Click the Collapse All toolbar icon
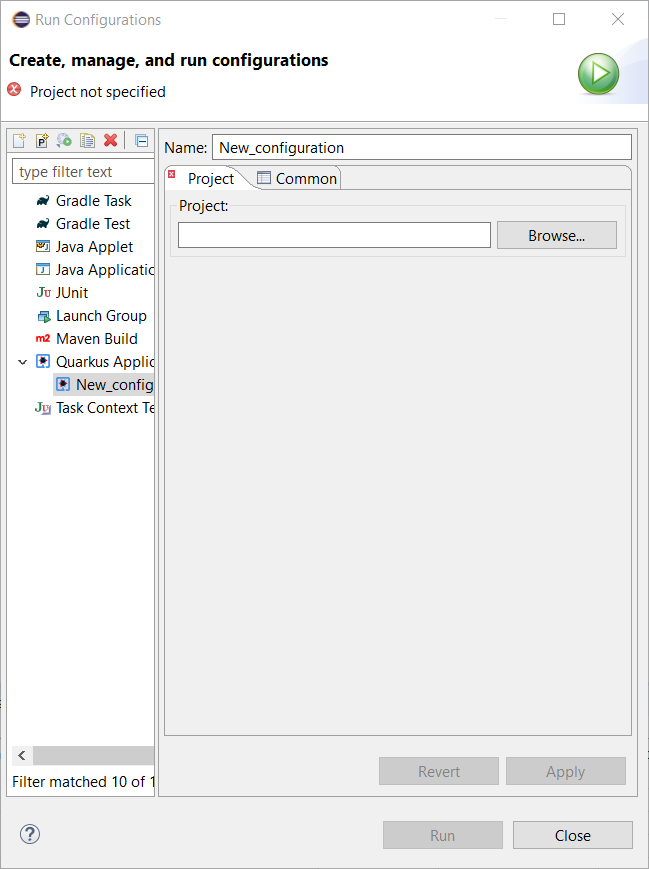649x869 pixels. pyautogui.click(x=141, y=141)
